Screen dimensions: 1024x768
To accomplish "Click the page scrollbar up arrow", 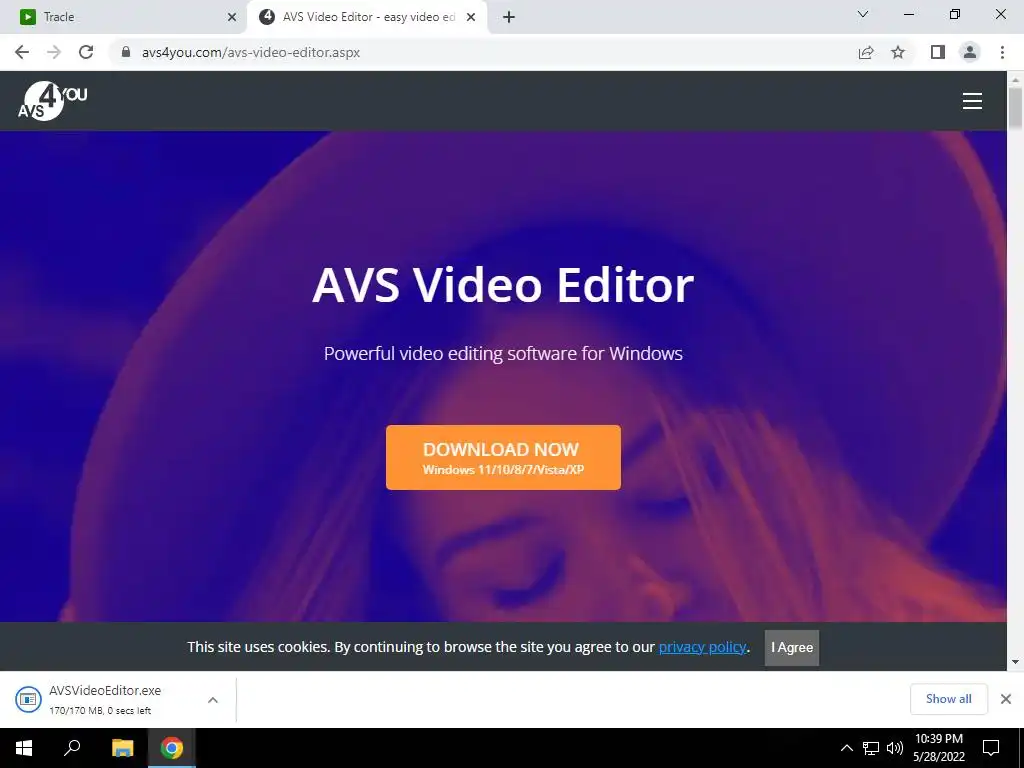I will click(x=1015, y=79).
